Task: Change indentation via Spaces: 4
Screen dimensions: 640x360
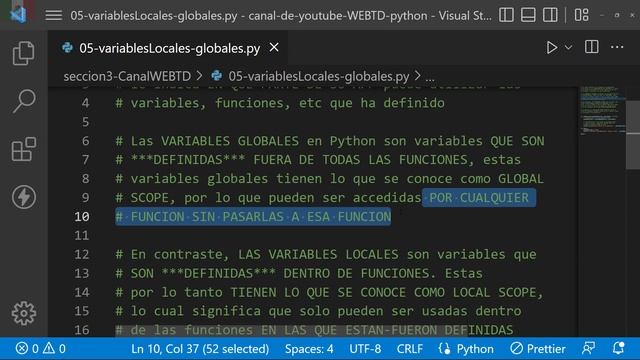Action: click(309, 349)
